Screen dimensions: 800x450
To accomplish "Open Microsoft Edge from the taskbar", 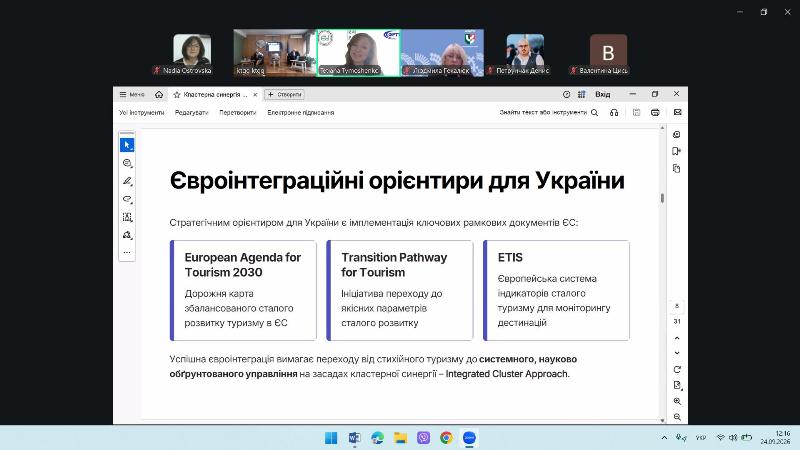I will [378, 438].
